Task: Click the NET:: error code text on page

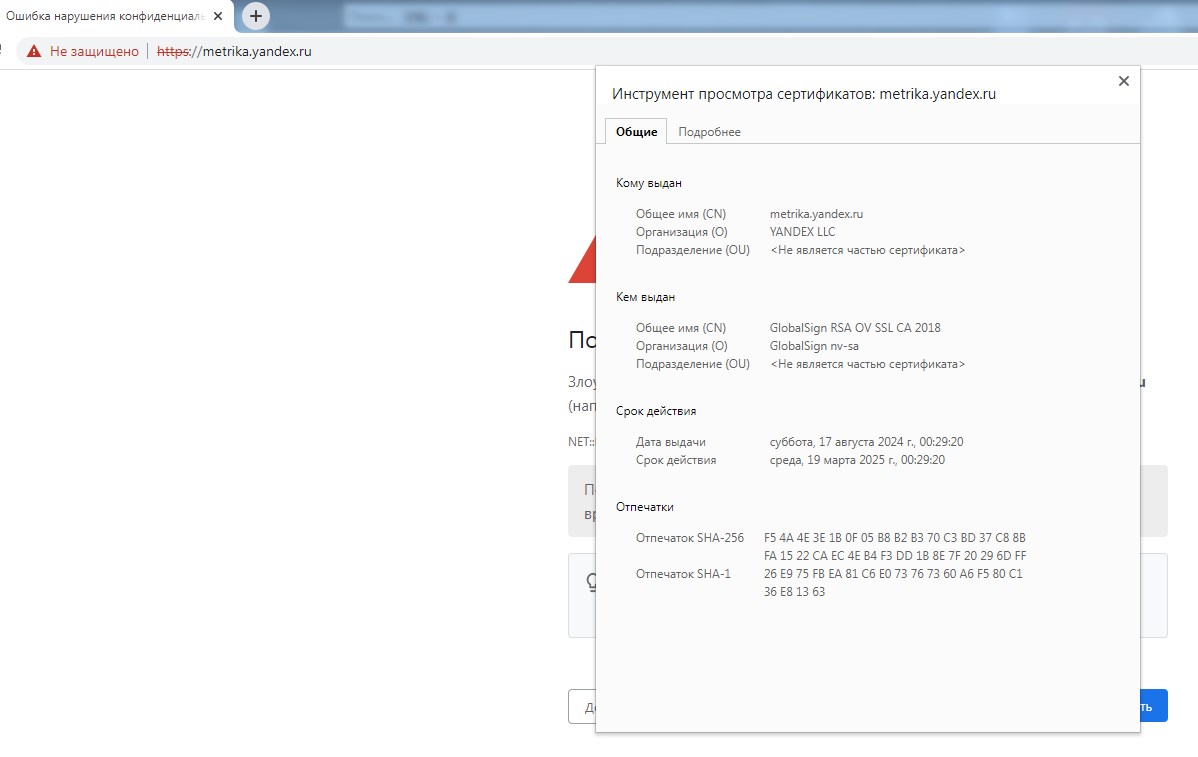Action: pyautogui.click(x=581, y=442)
